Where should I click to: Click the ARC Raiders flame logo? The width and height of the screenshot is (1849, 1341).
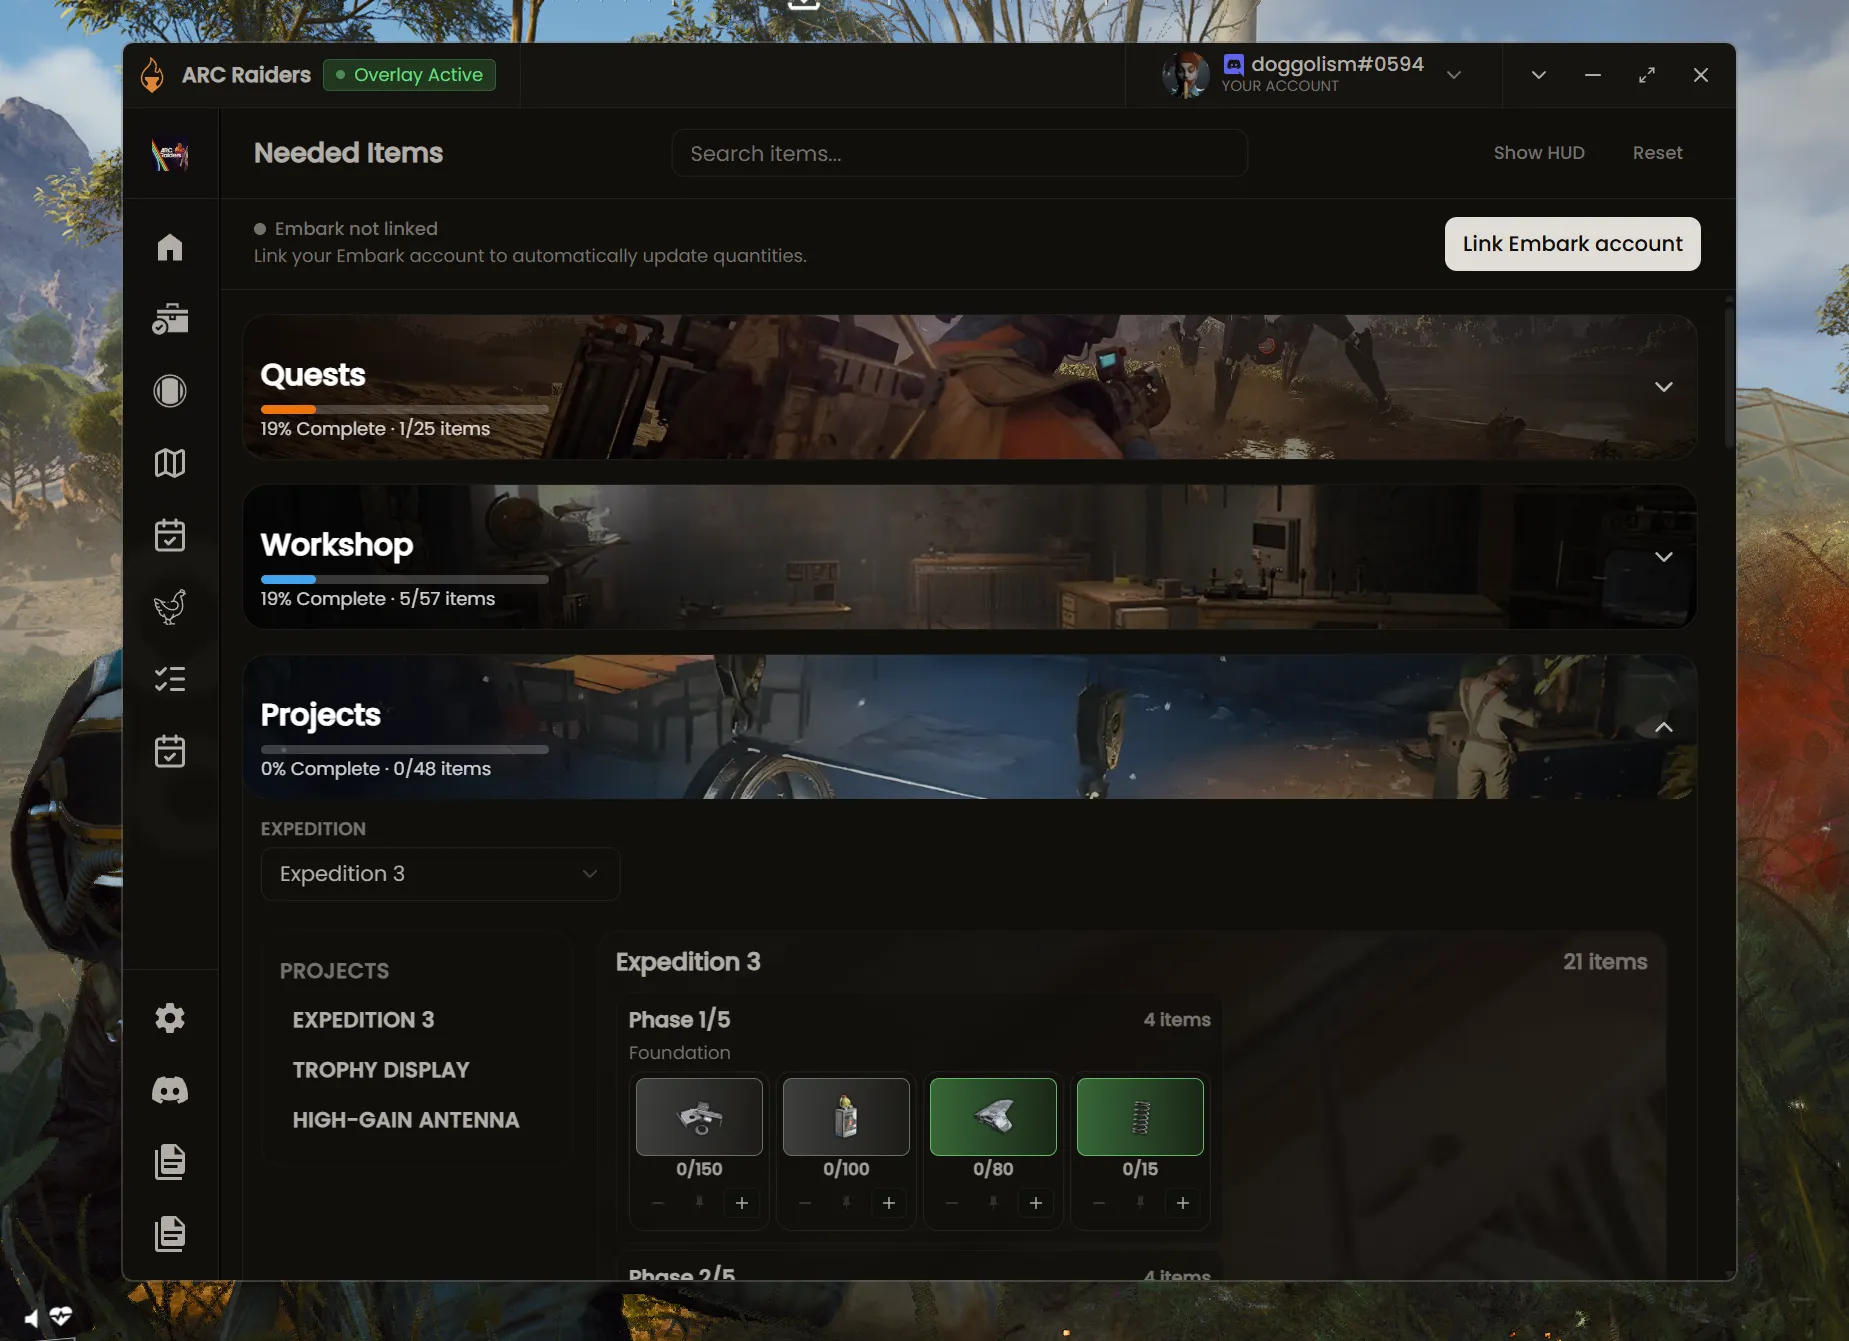(152, 75)
